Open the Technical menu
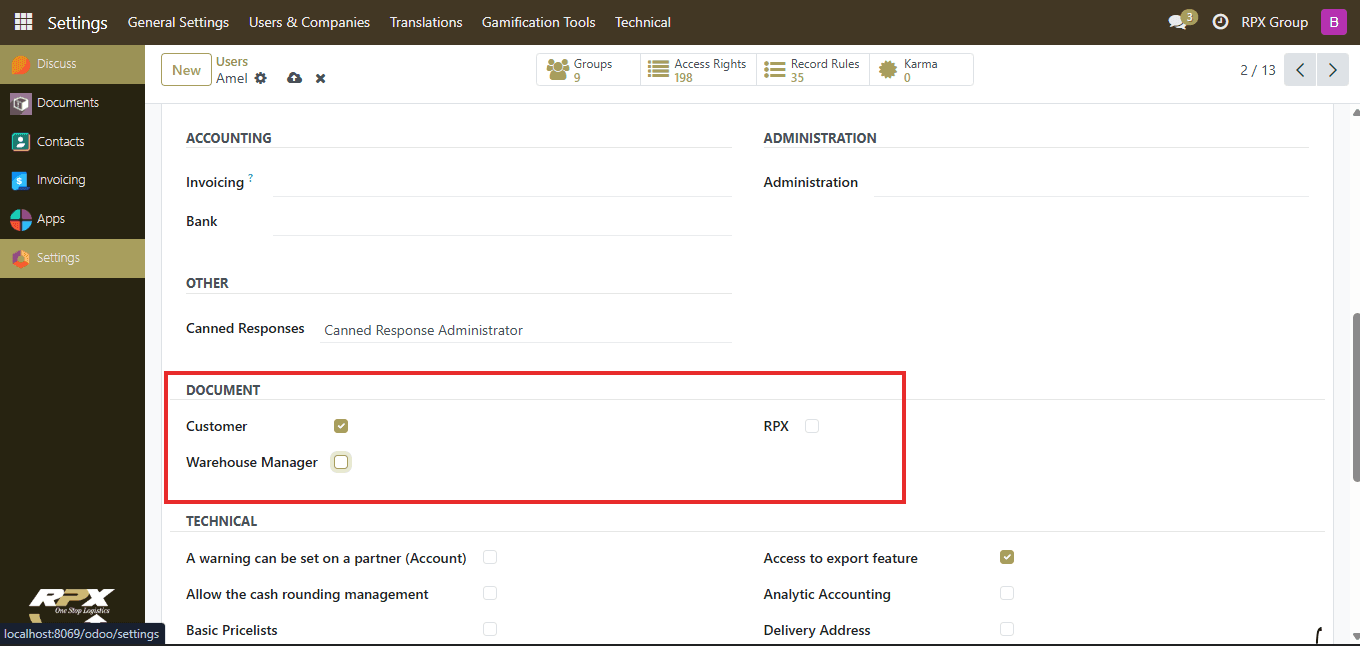The height and width of the screenshot is (646, 1360). [643, 22]
